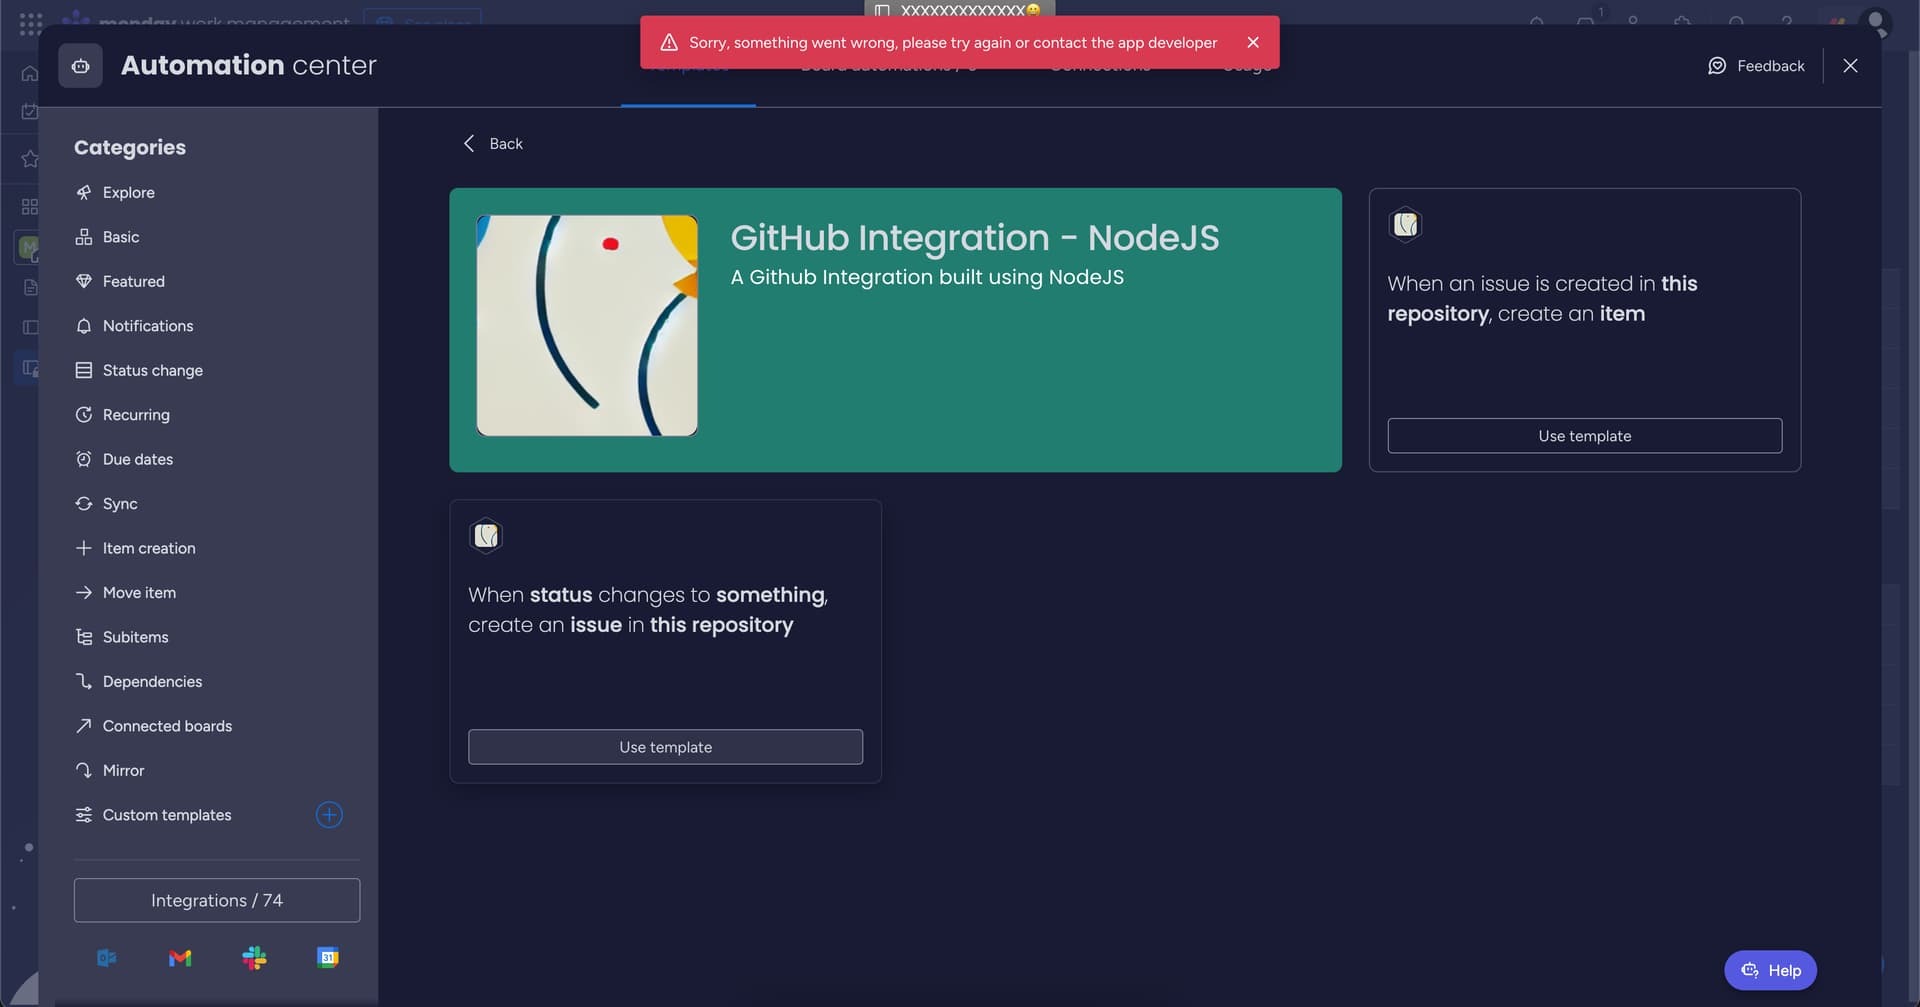The height and width of the screenshot is (1007, 1920).
Task: Open the Google Calendar integration icon
Action: coord(328,958)
